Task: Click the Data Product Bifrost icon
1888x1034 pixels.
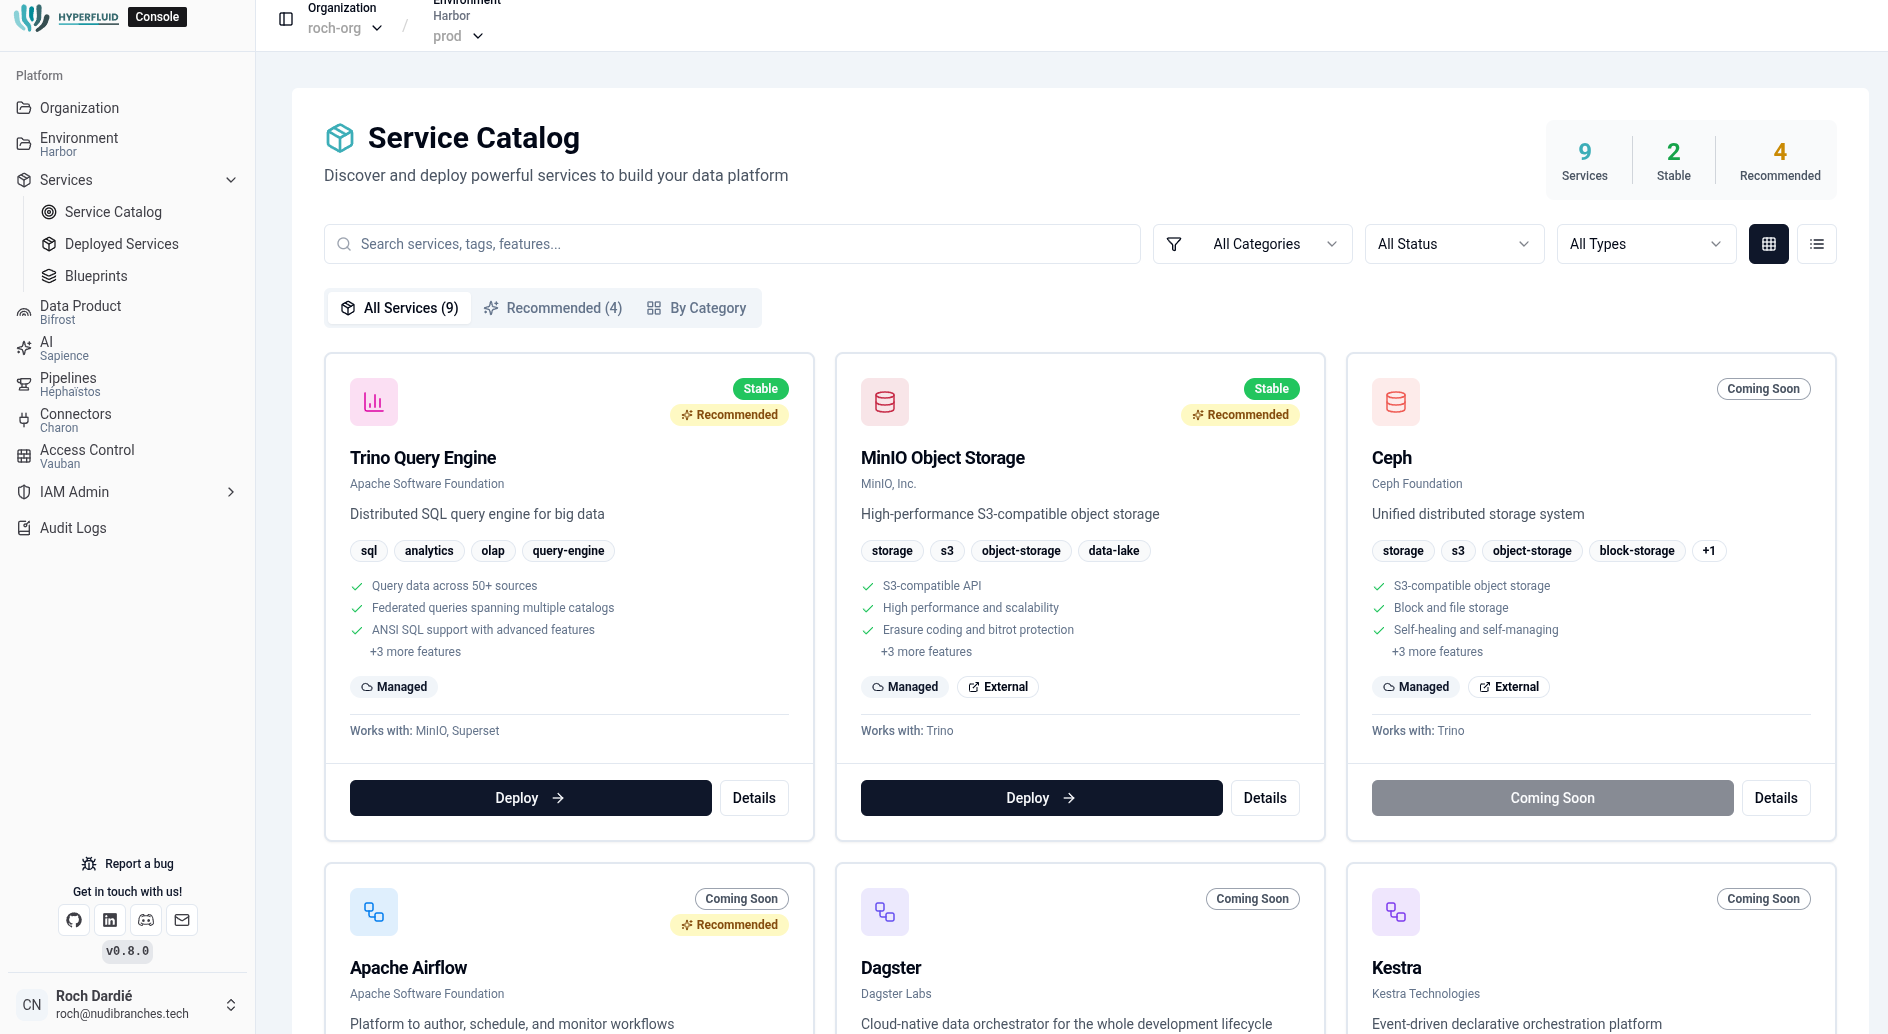Action: click(x=23, y=312)
